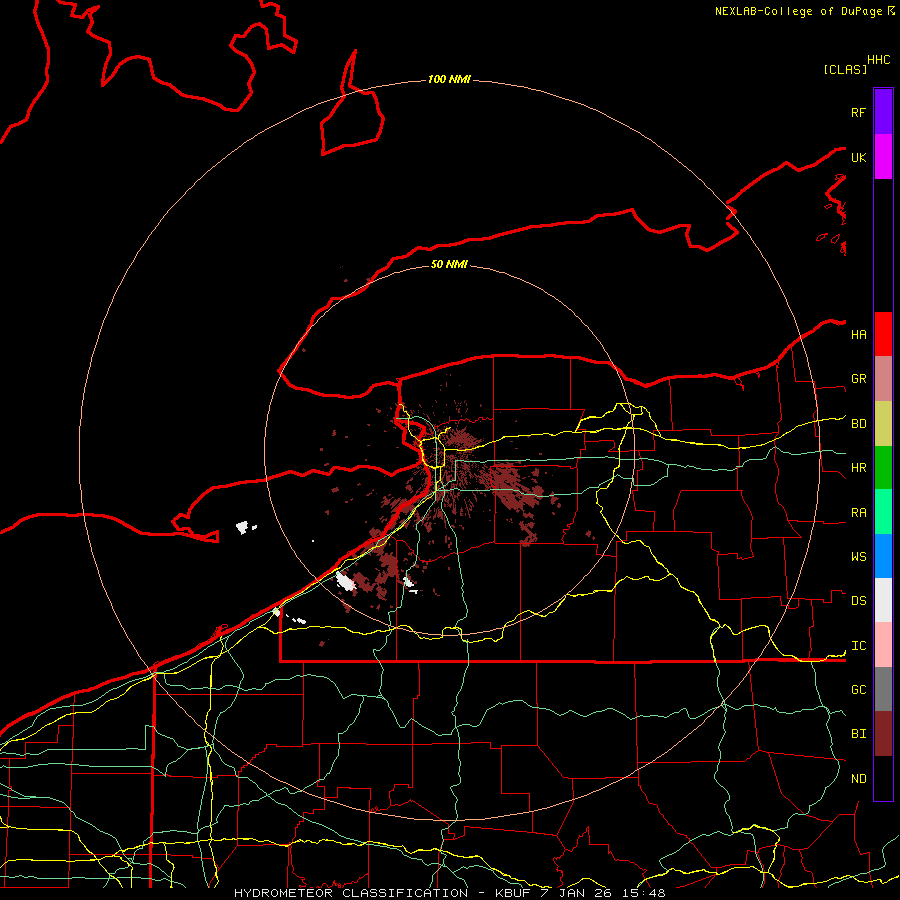Select the HR legend label
This screenshot has width=900, height=900.
pos(858,468)
